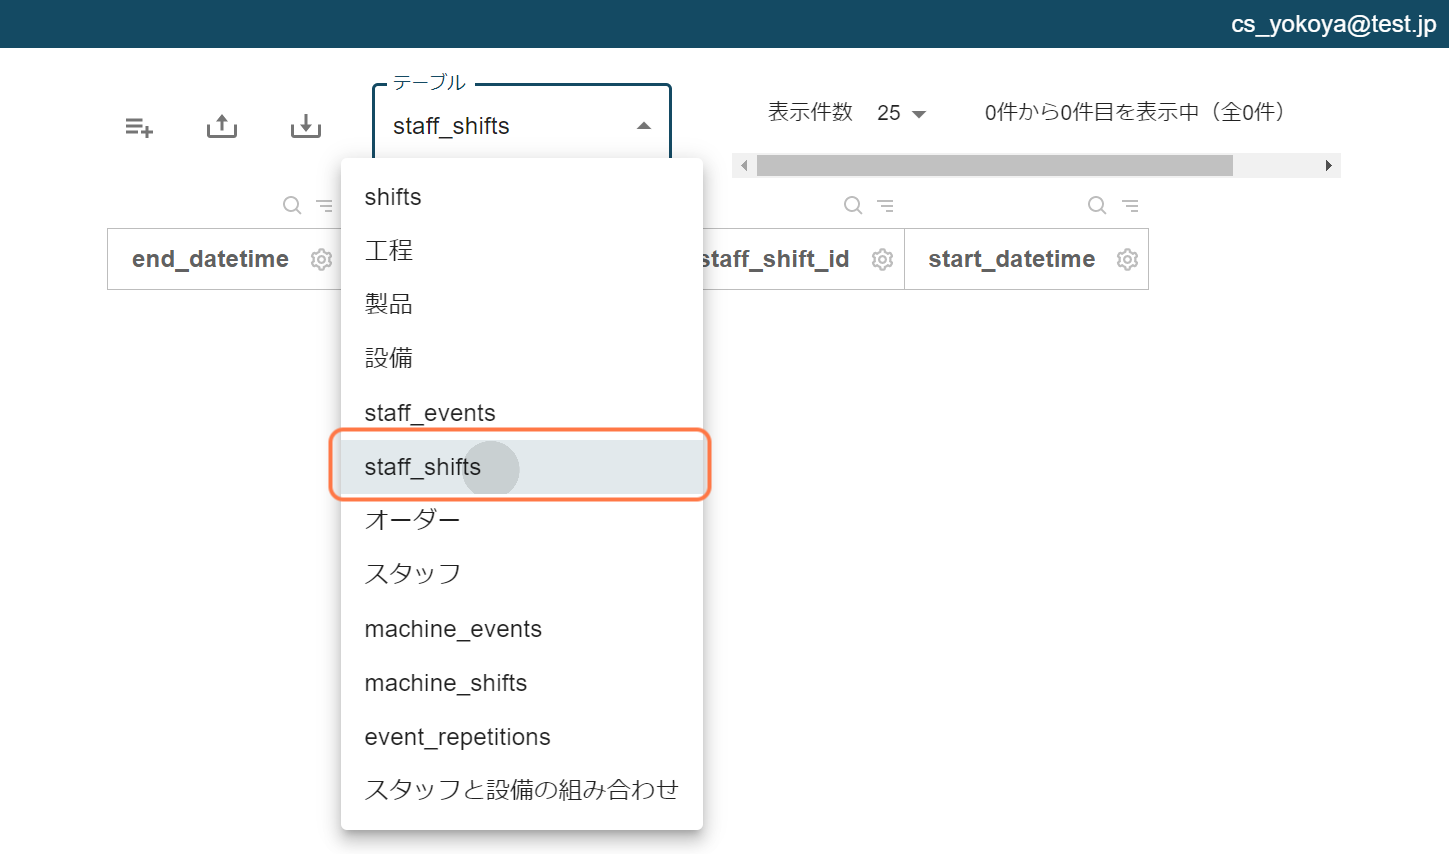Screen dimensions: 1449x854
Task: Open the 表示件数 25 dropdown
Action: point(902,113)
